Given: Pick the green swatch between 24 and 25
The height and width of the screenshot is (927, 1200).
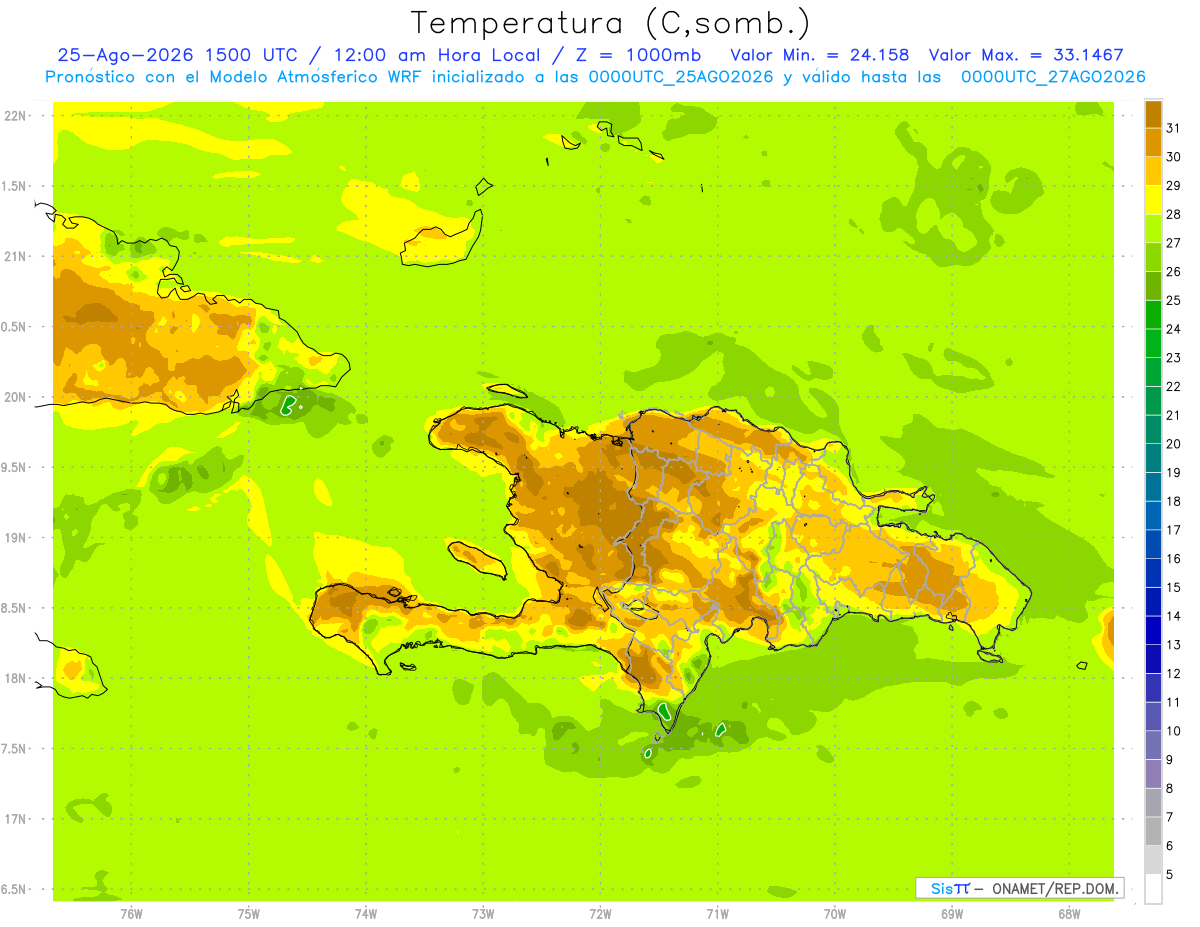Looking at the screenshot, I should [x=1153, y=314].
